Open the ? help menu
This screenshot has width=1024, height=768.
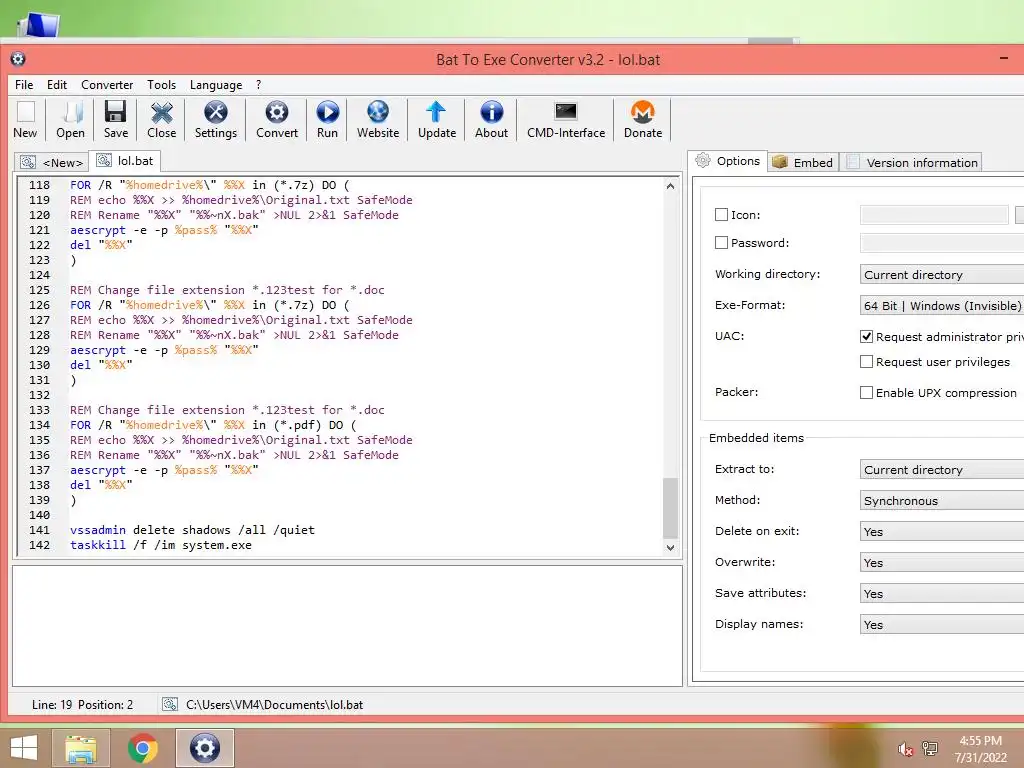point(259,85)
